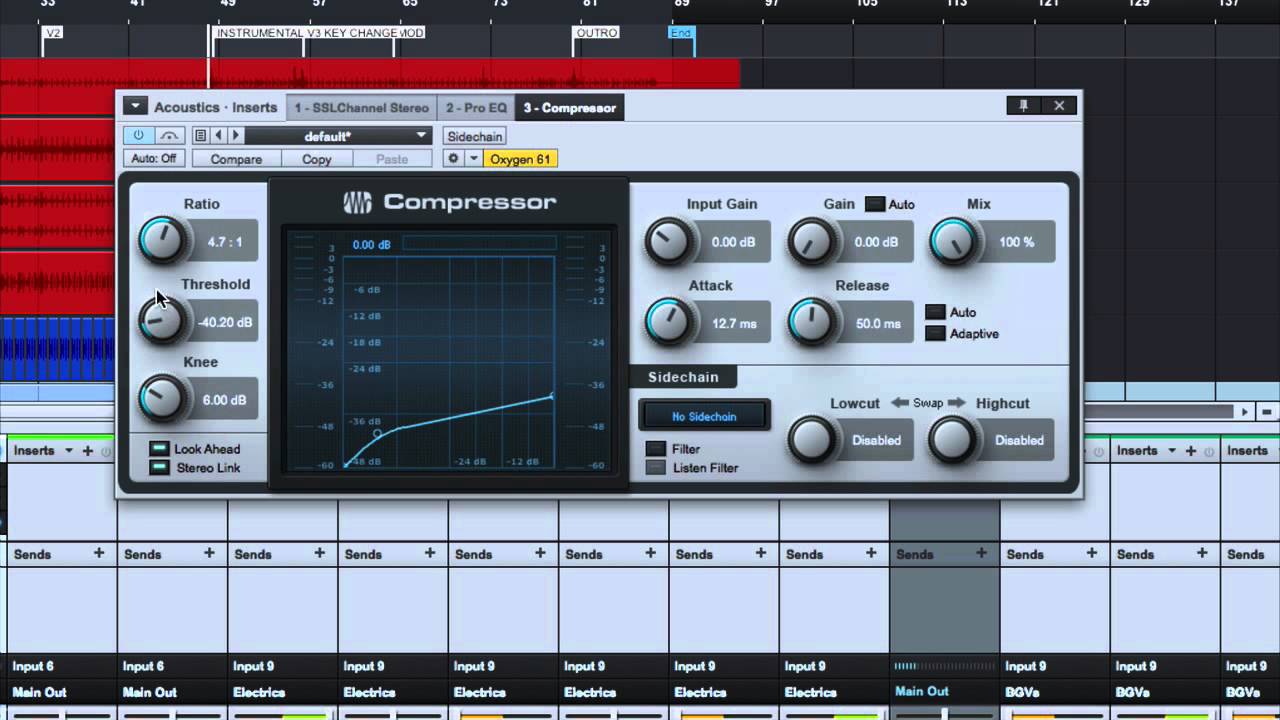Open the light-blue Main Out output selector
1280x720 pixels.
point(922,691)
